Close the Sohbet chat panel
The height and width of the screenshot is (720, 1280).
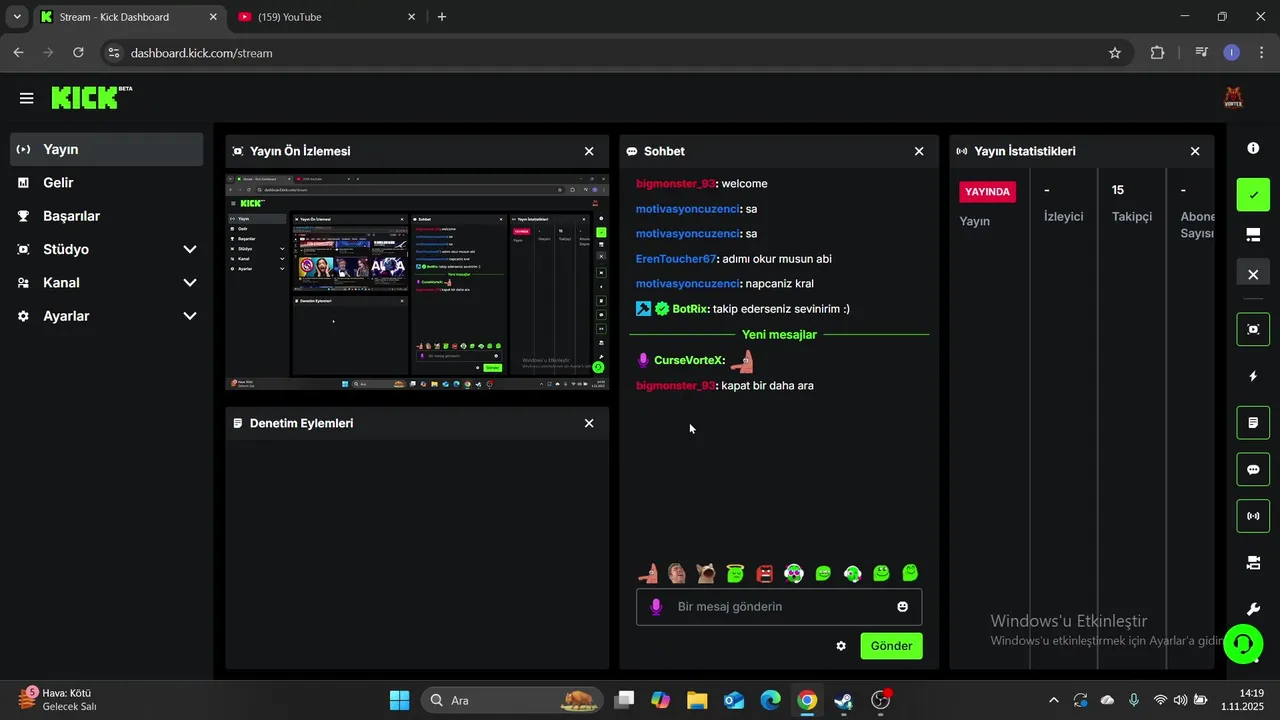[919, 151]
